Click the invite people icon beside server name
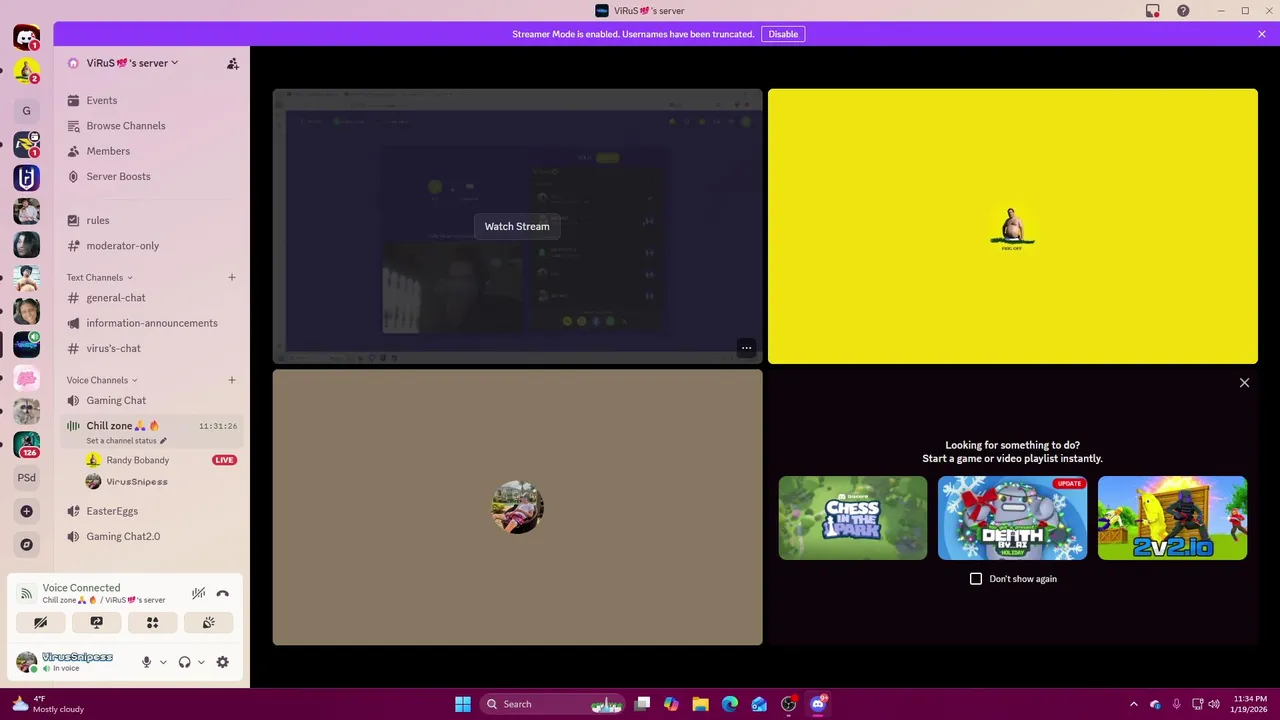 [232, 63]
